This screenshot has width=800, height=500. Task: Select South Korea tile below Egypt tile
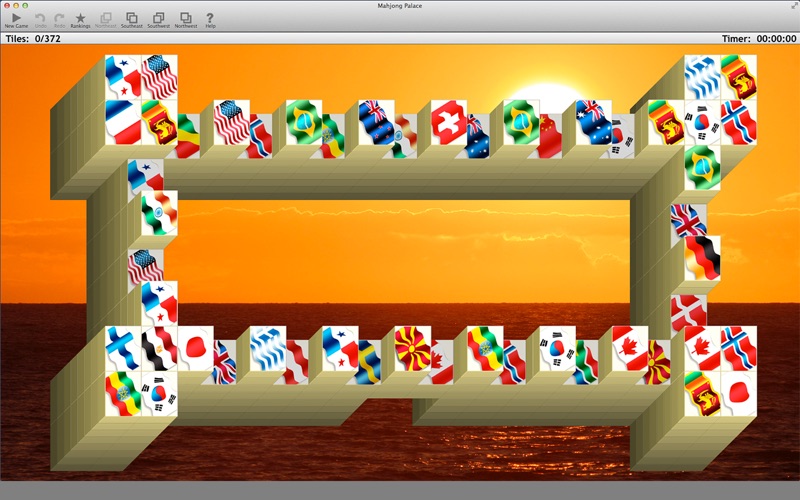click(159, 393)
